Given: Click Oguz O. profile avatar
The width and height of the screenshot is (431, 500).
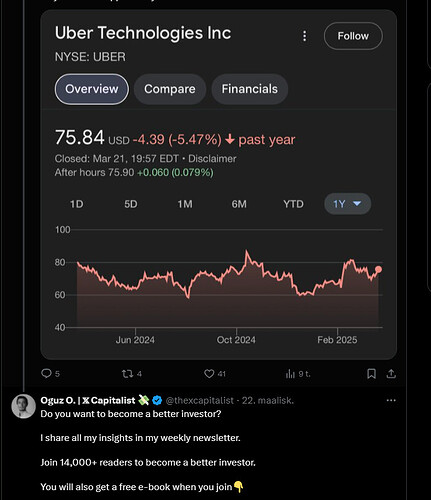Looking at the screenshot, I should 23,406.
